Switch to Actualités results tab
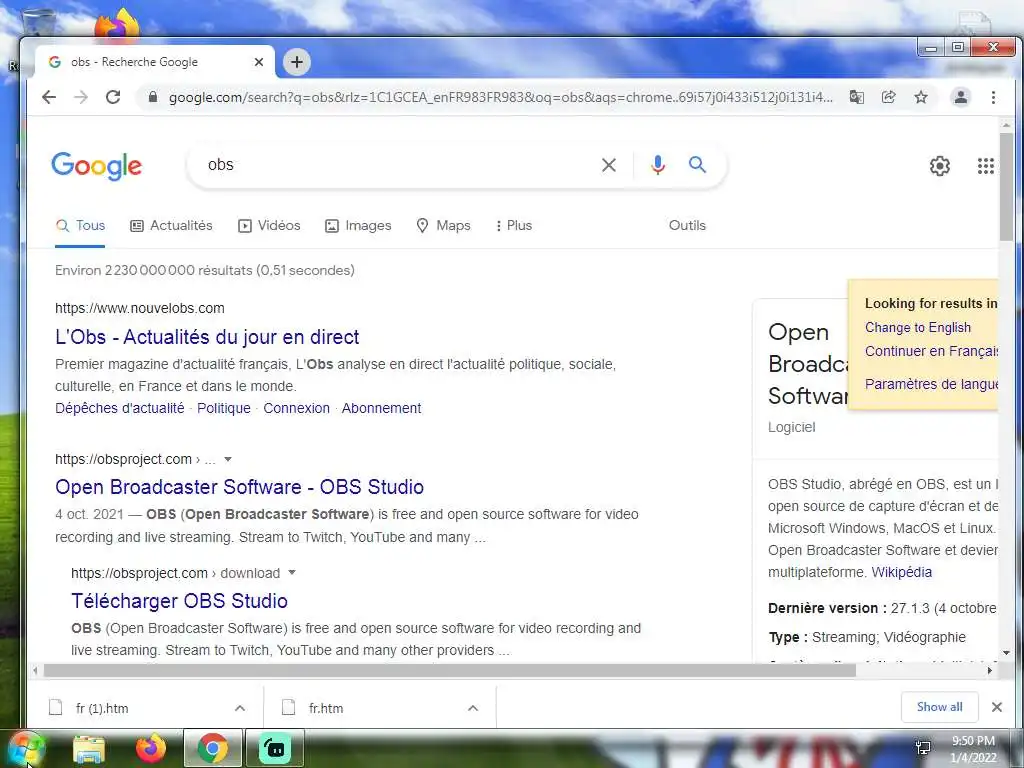The width and height of the screenshot is (1024, 768). tap(171, 225)
